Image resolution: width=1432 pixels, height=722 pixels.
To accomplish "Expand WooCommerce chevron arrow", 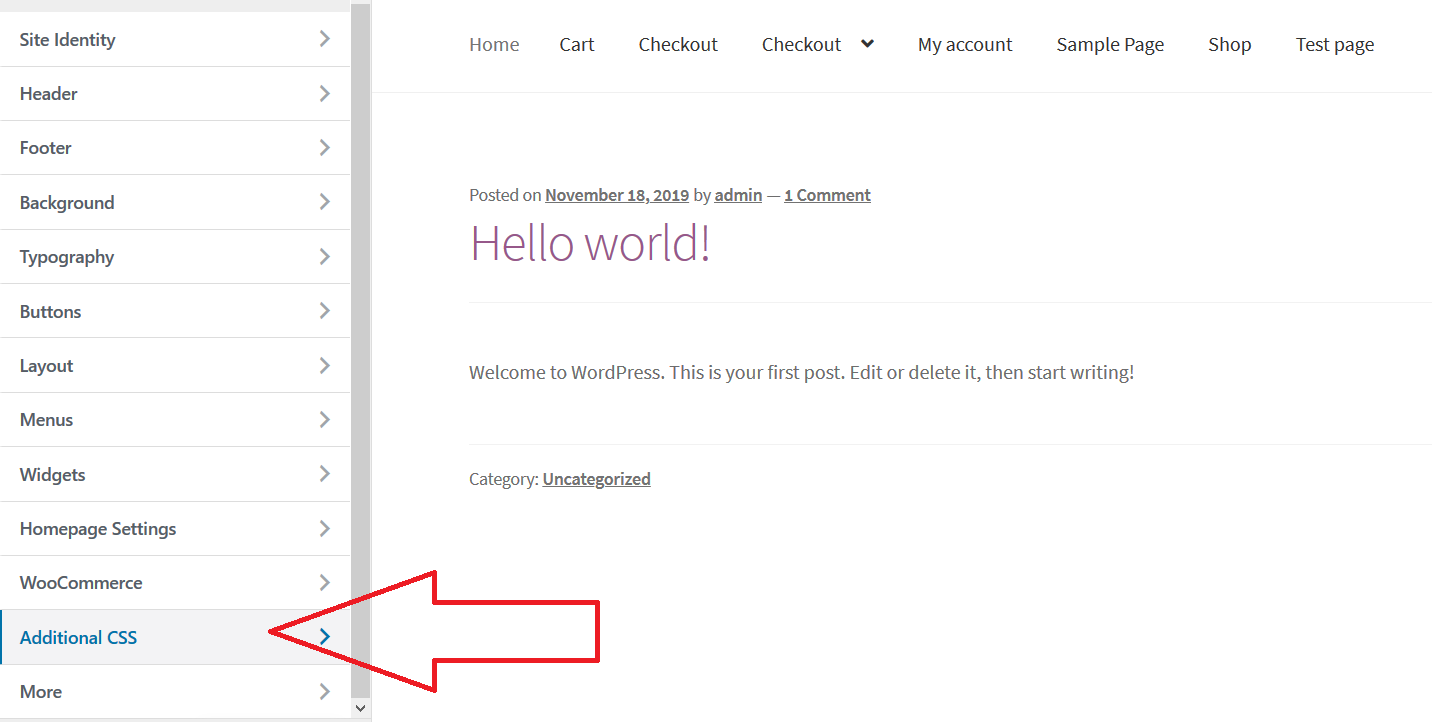I will (324, 582).
